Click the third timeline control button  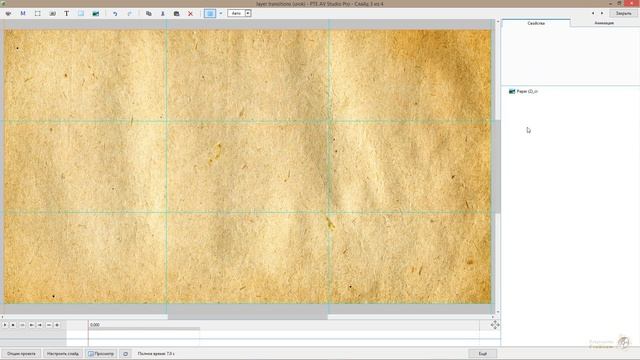coord(22,325)
